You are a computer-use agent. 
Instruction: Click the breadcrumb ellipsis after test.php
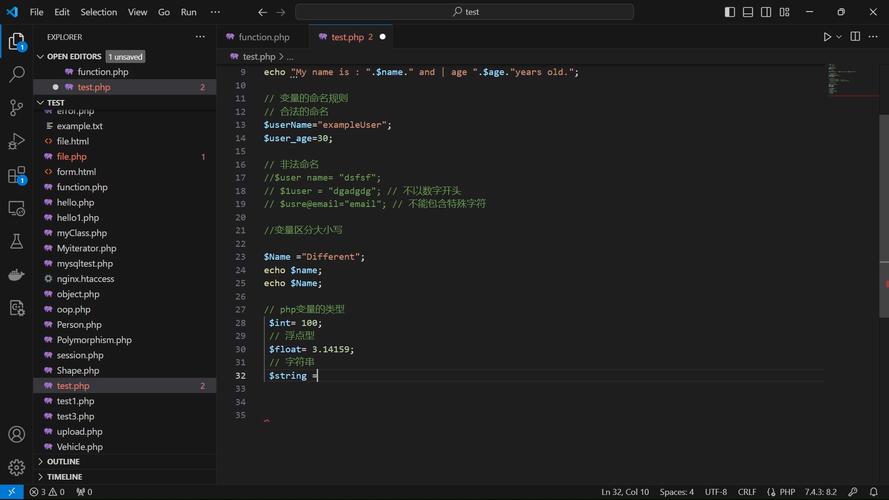290,57
